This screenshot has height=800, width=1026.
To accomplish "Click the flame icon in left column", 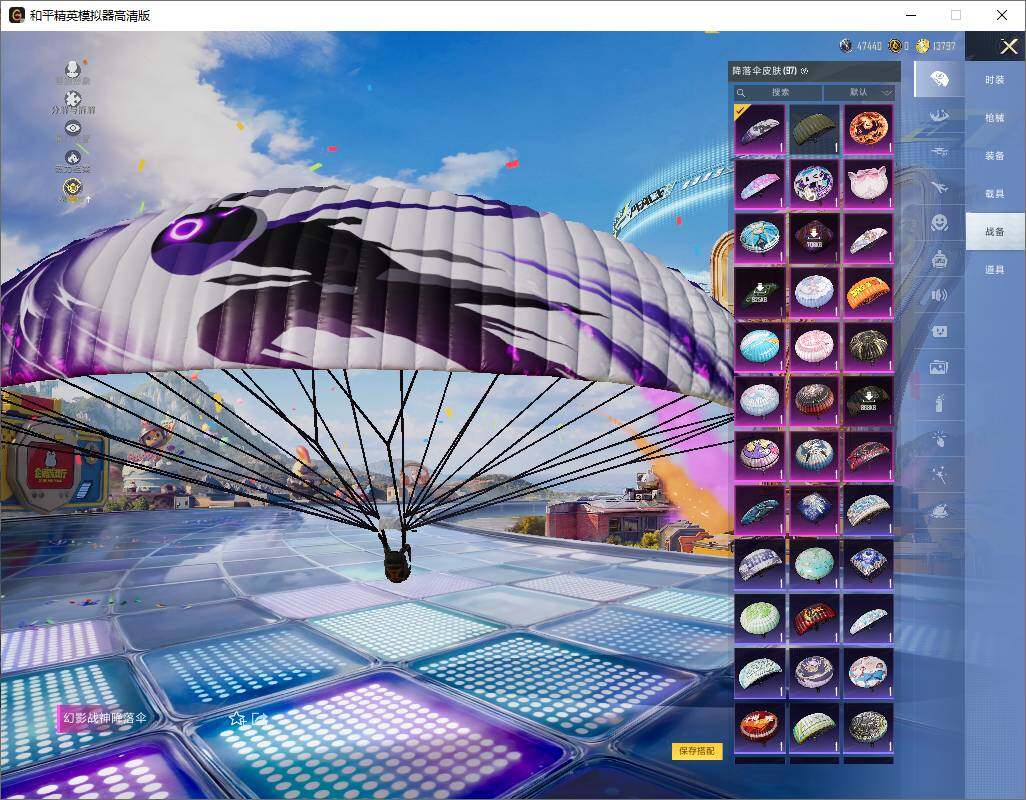I will tap(73, 157).
